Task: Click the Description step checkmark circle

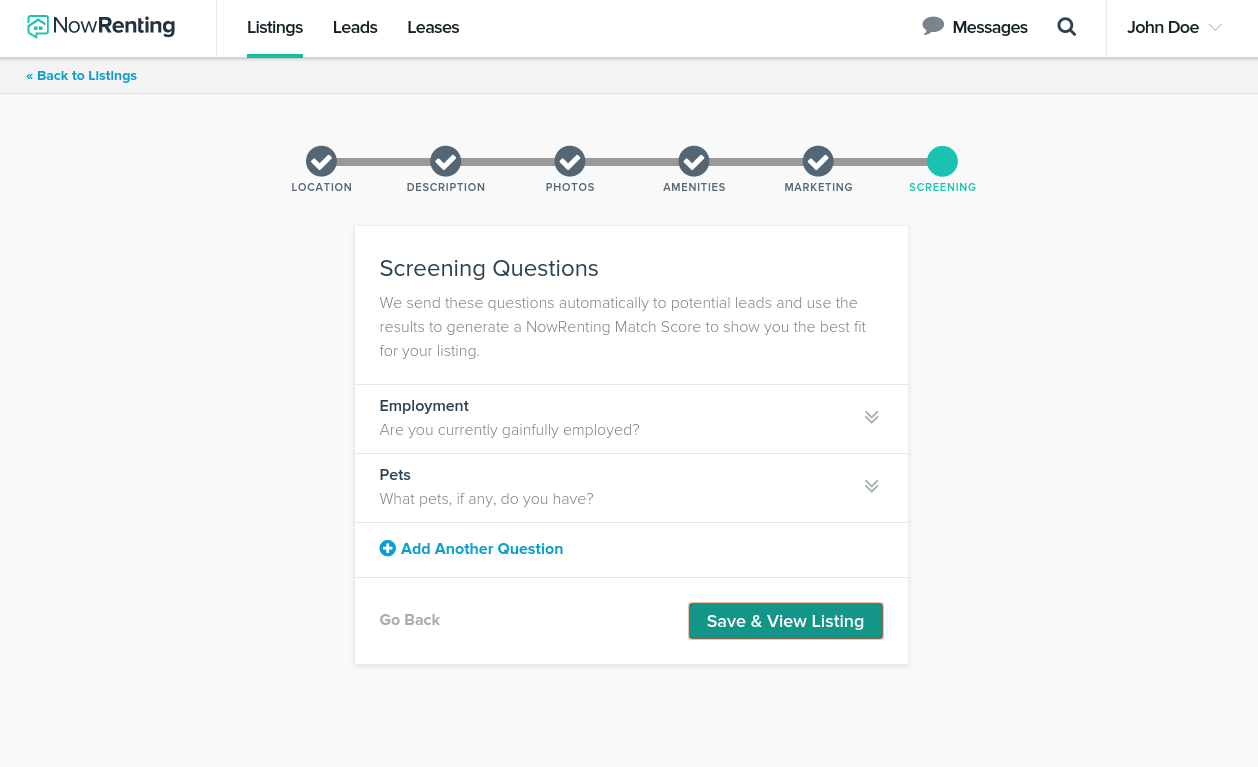Action: (445, 161)
